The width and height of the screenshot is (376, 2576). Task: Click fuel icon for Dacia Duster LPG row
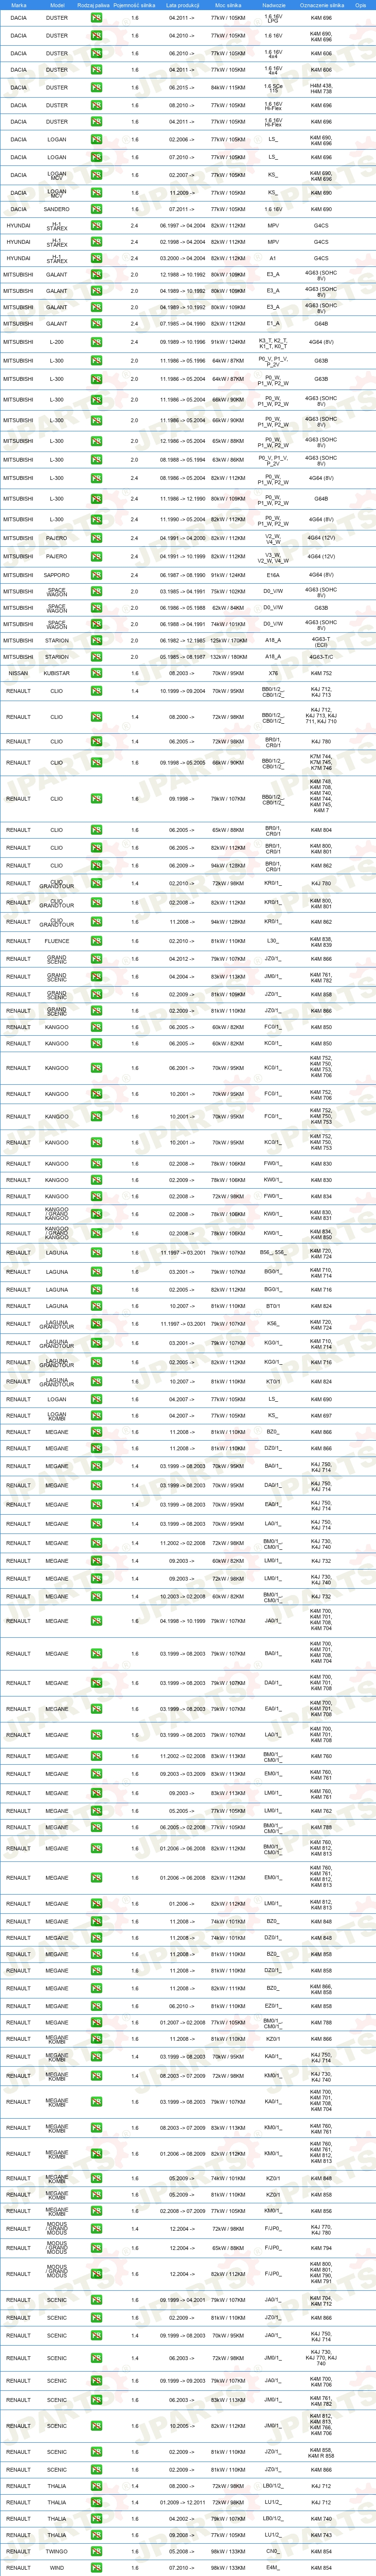click(96, 18)
